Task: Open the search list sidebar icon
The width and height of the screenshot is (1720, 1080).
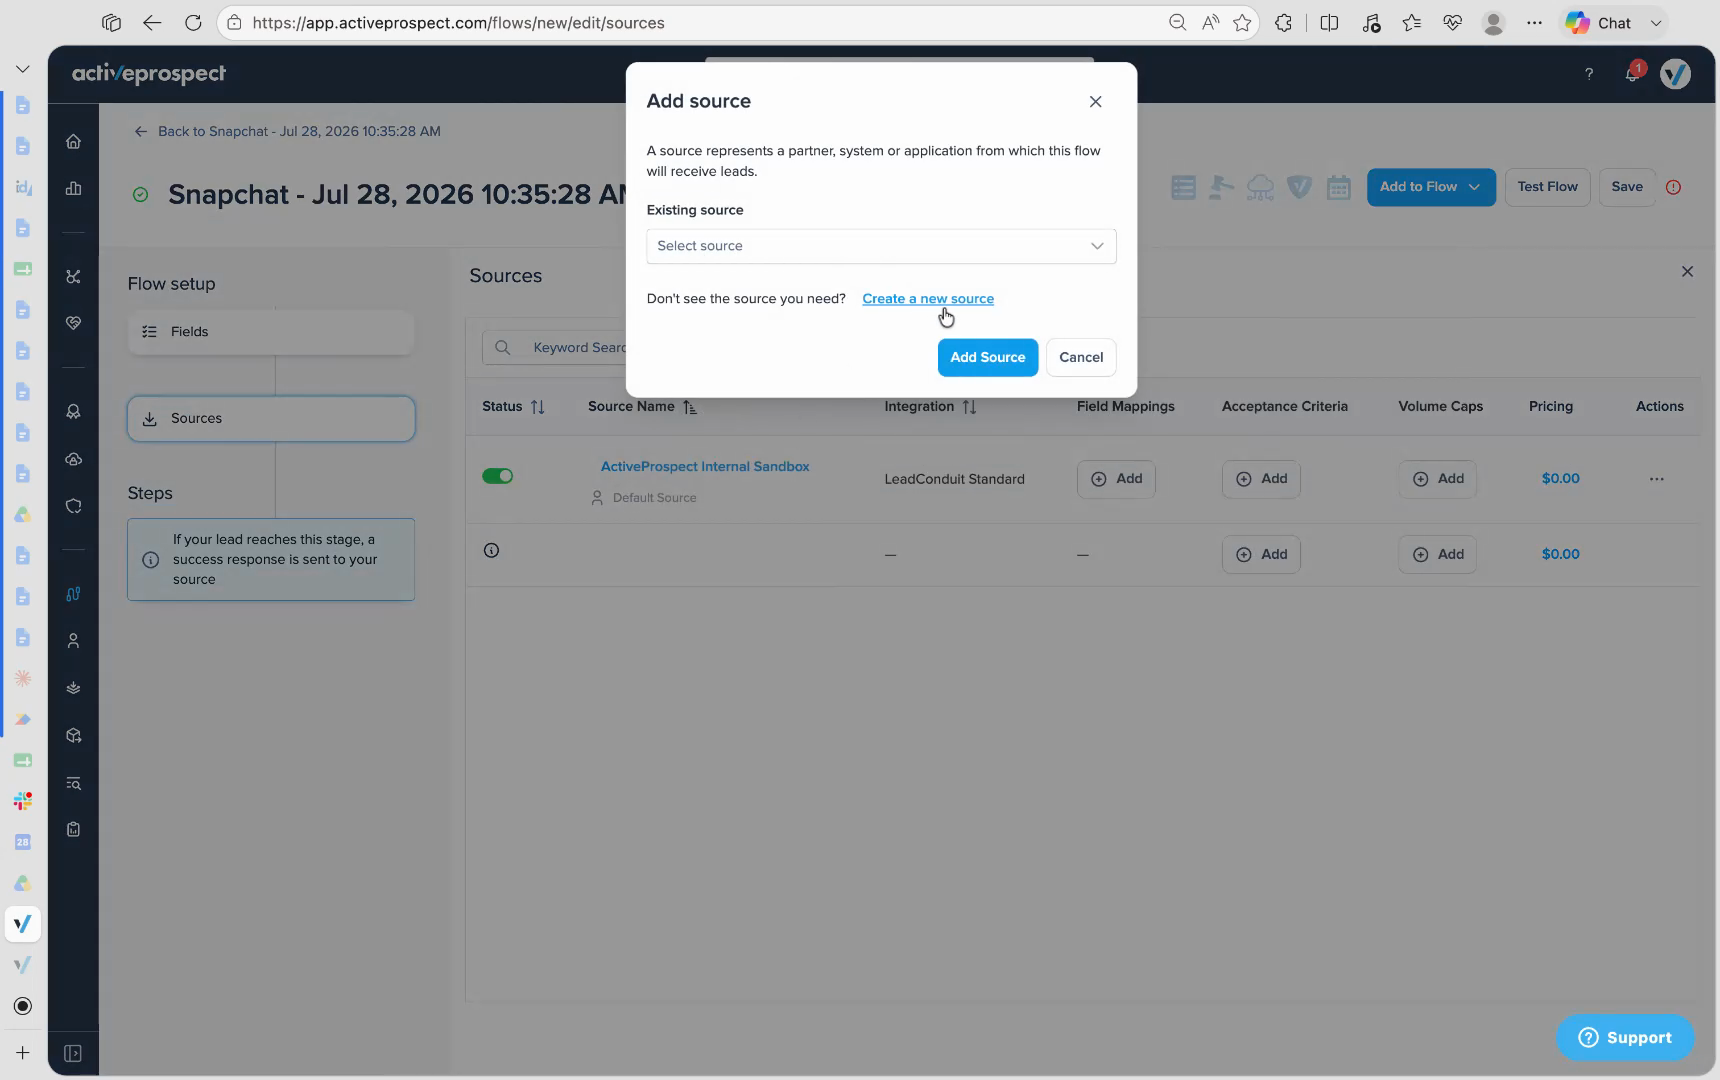Action: tap(73, 784)
